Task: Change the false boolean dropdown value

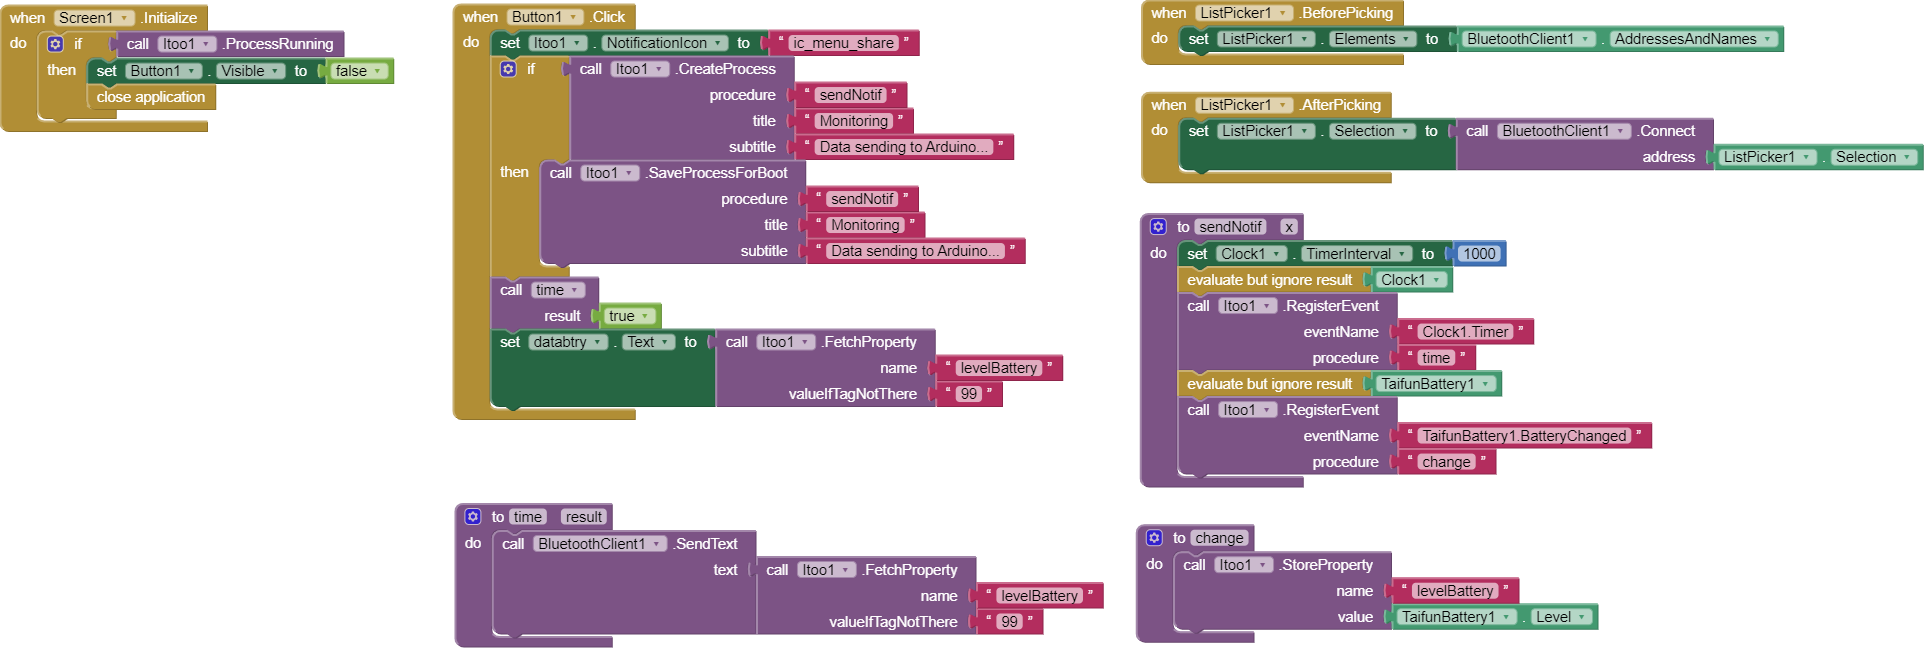Action: pos(359,71)
